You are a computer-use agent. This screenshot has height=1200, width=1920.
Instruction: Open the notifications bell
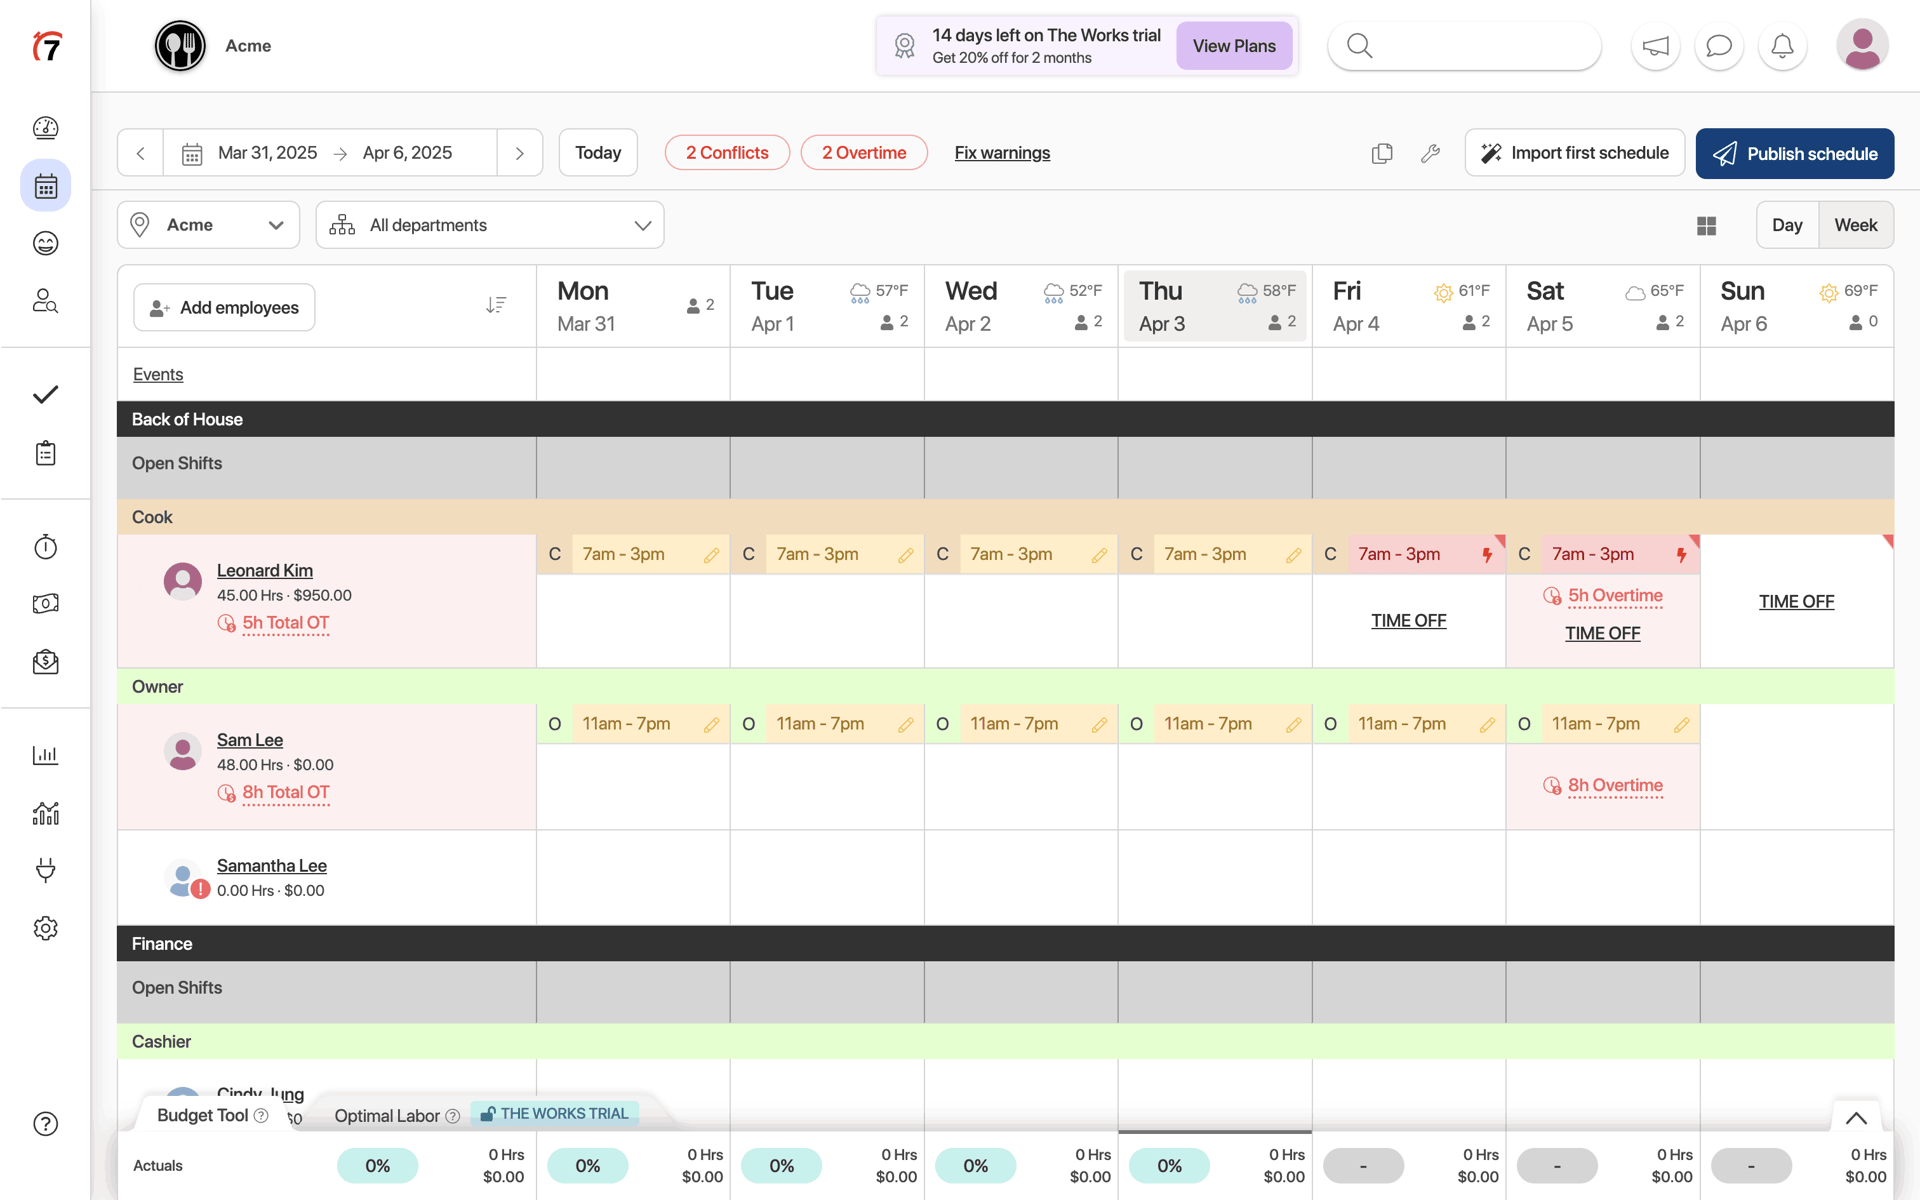tap(1782, 46)
